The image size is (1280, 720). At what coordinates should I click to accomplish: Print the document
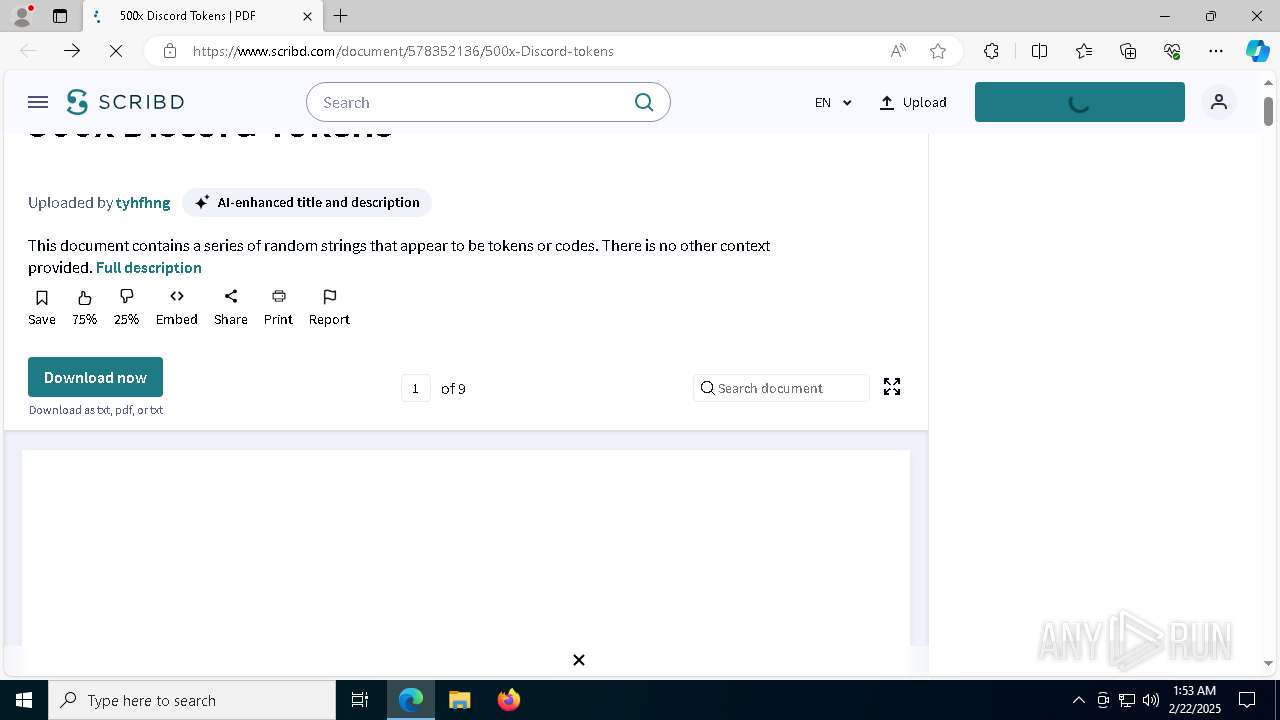[x=279, y=307]
